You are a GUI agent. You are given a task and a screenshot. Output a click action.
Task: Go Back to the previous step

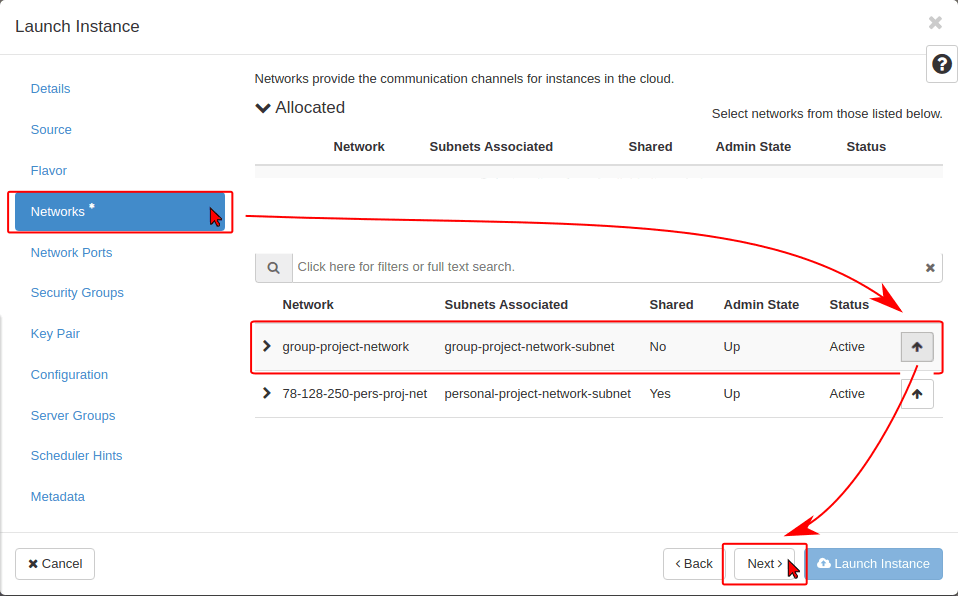coord(693,564)
